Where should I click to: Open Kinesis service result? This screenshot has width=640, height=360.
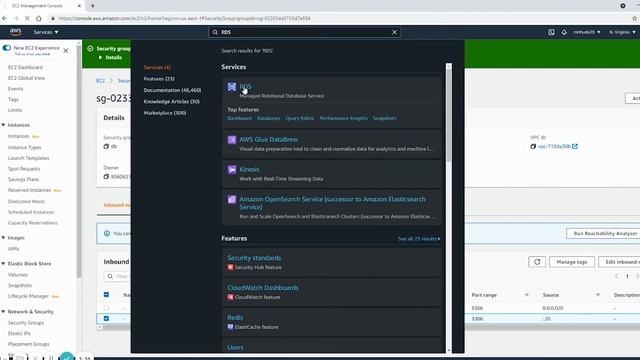(x=249, y=169)
